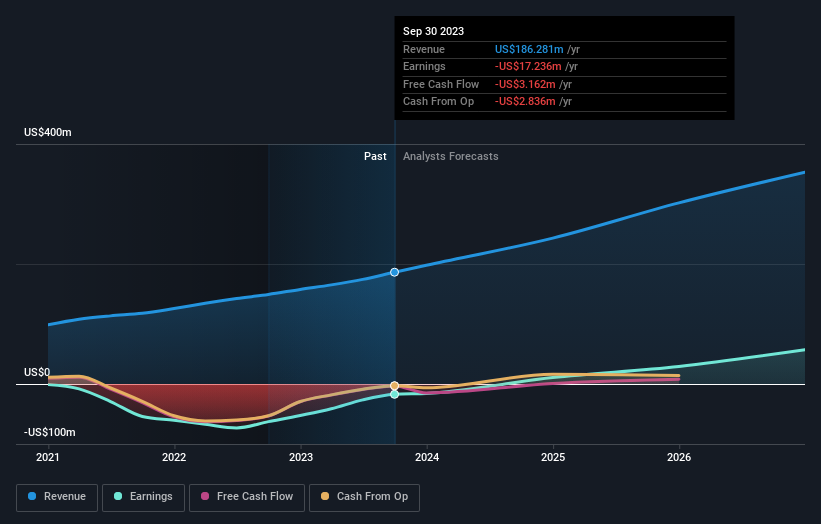Click the 2021 x-axis label
This screenshot has width=821, height=524.
(x=48, y=457)
